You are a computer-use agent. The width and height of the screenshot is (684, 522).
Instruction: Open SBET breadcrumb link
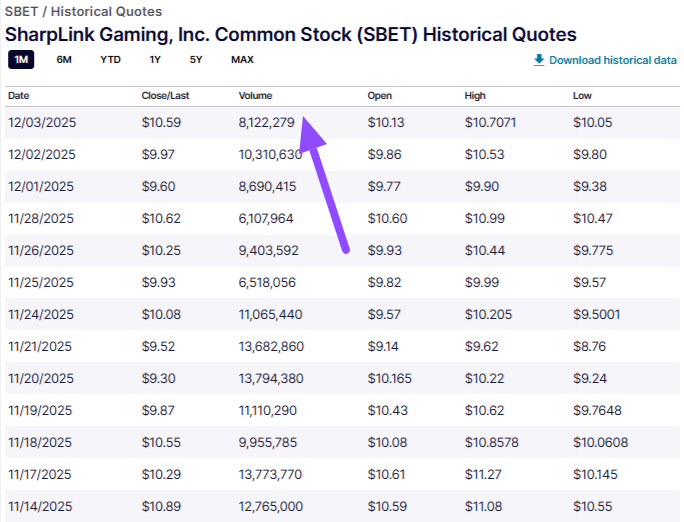(21, 11)
